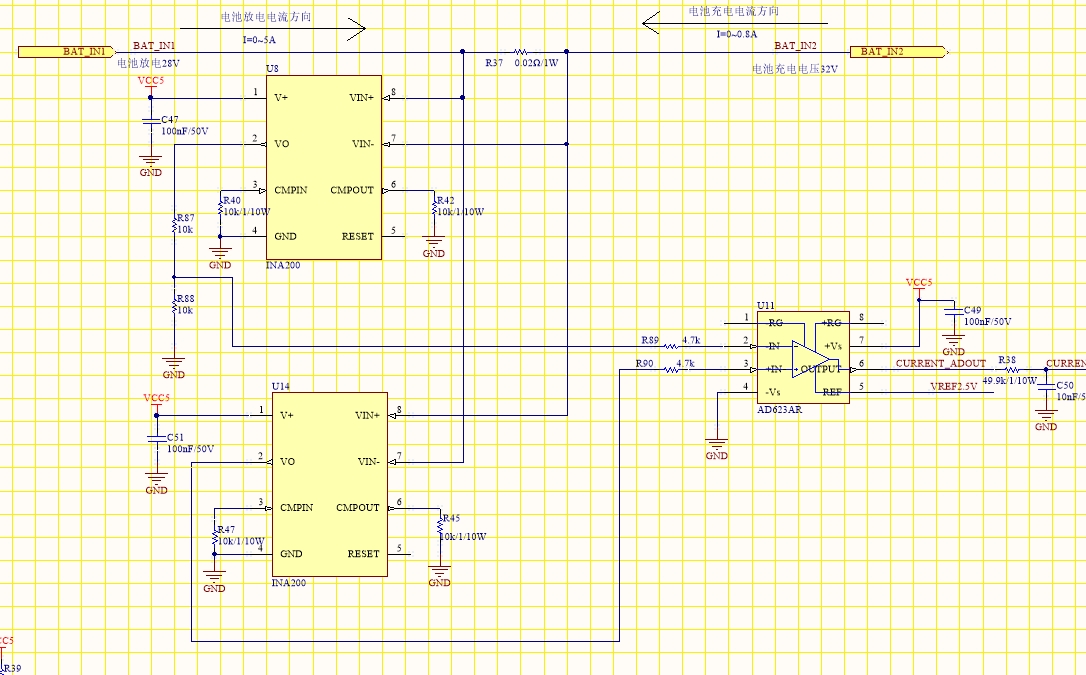
Task: Click shunt resistor R37 0.02Ω/1W
Action: [520, 52]
